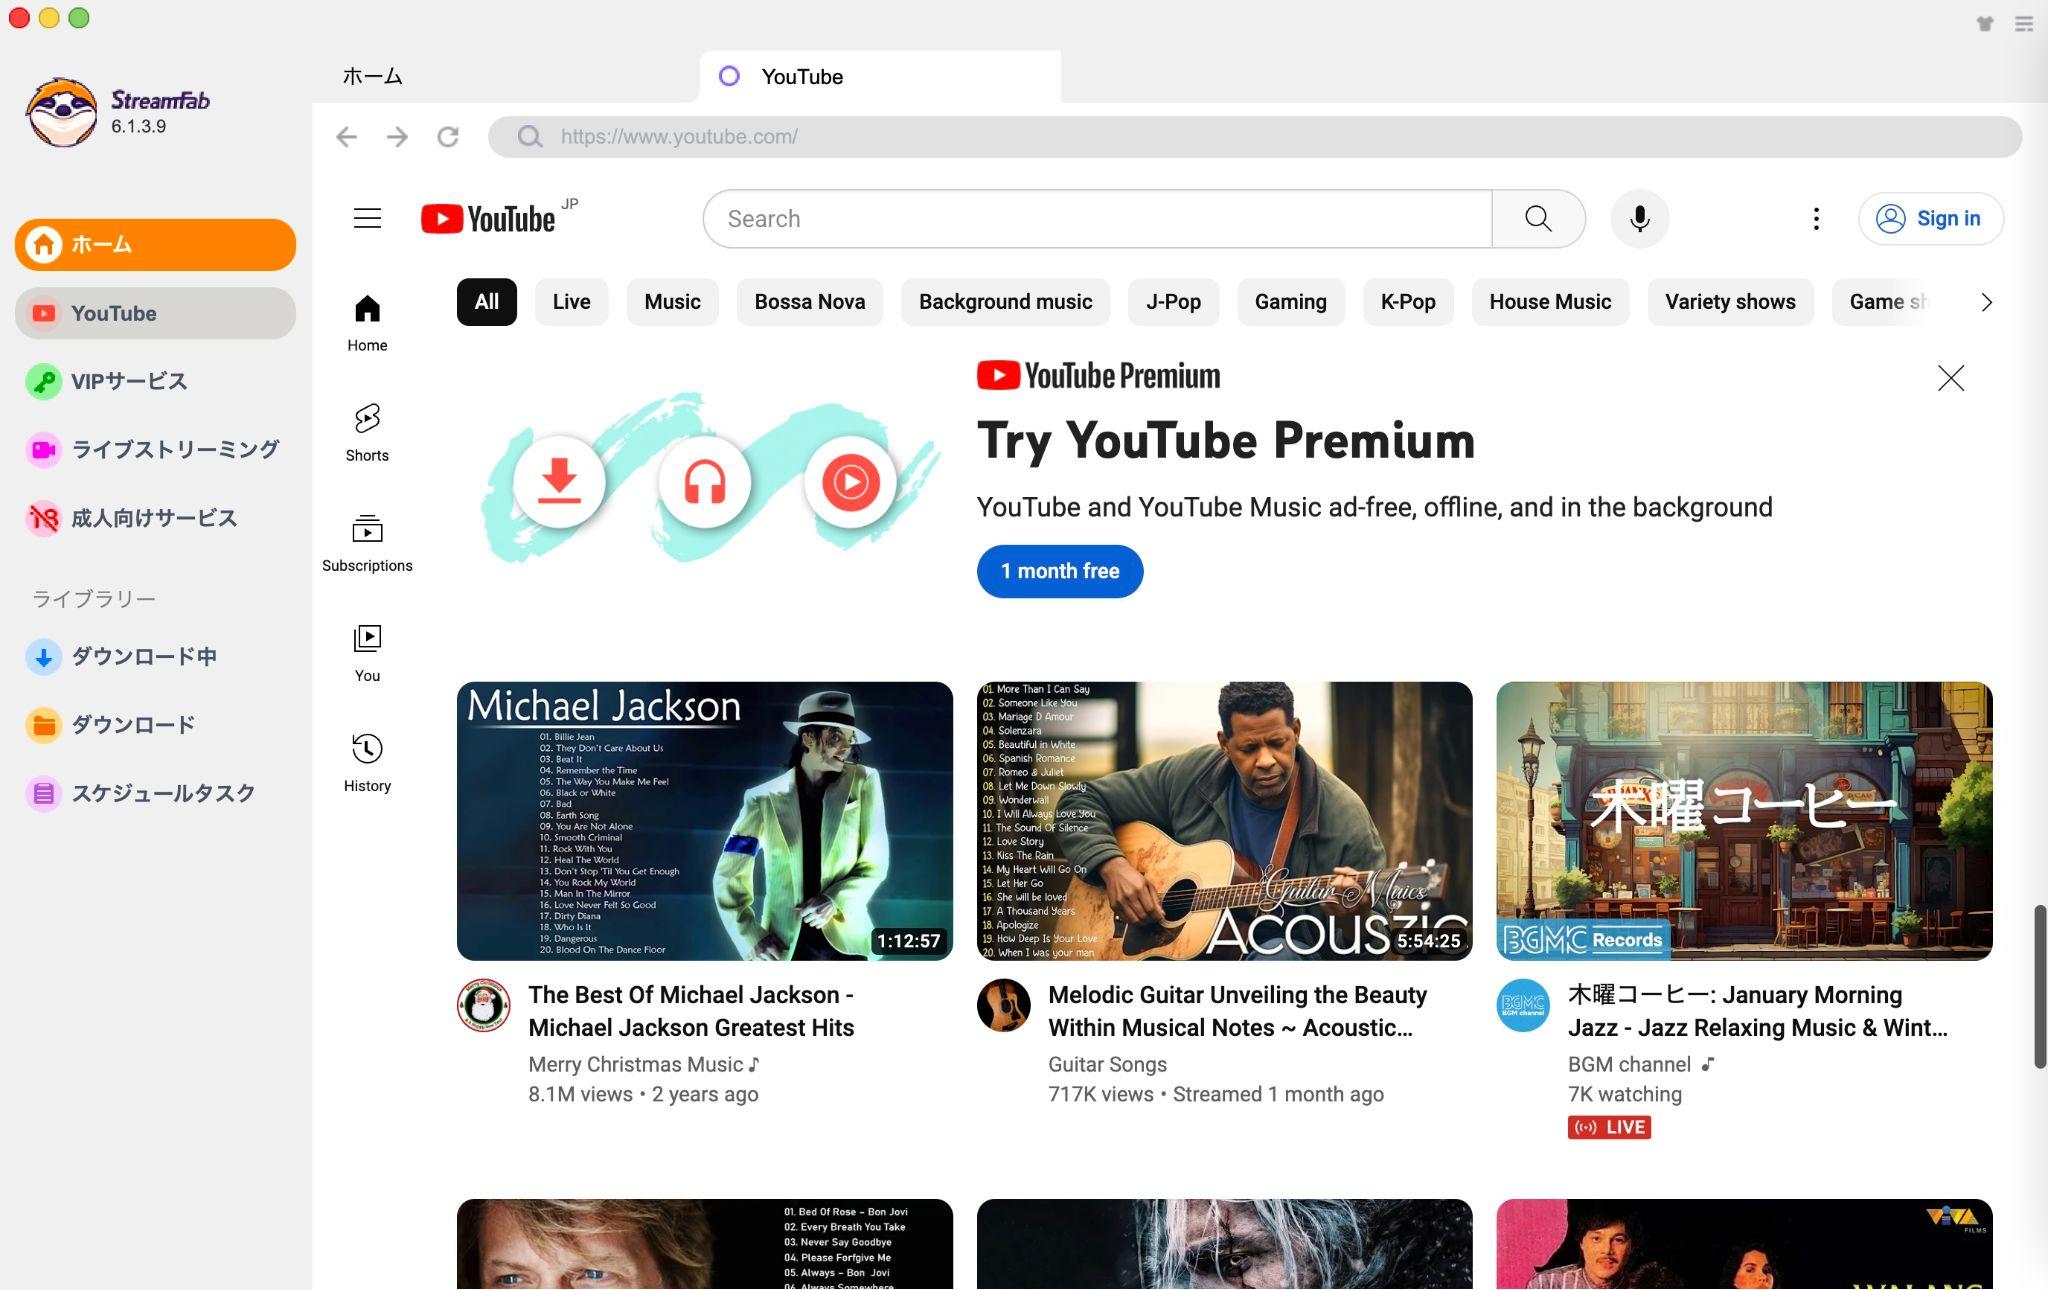The width and height of the screenshot is (2048, 1290).
Task: Select the Bossa Nova chip
Action: point(809,302)
